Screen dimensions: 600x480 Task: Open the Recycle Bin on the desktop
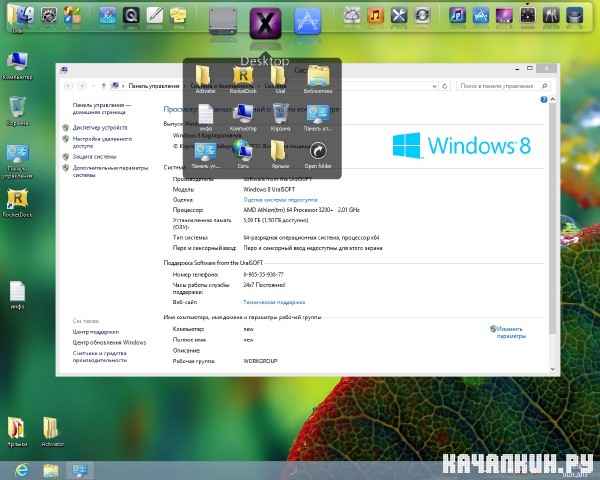(x=18, y=111)
